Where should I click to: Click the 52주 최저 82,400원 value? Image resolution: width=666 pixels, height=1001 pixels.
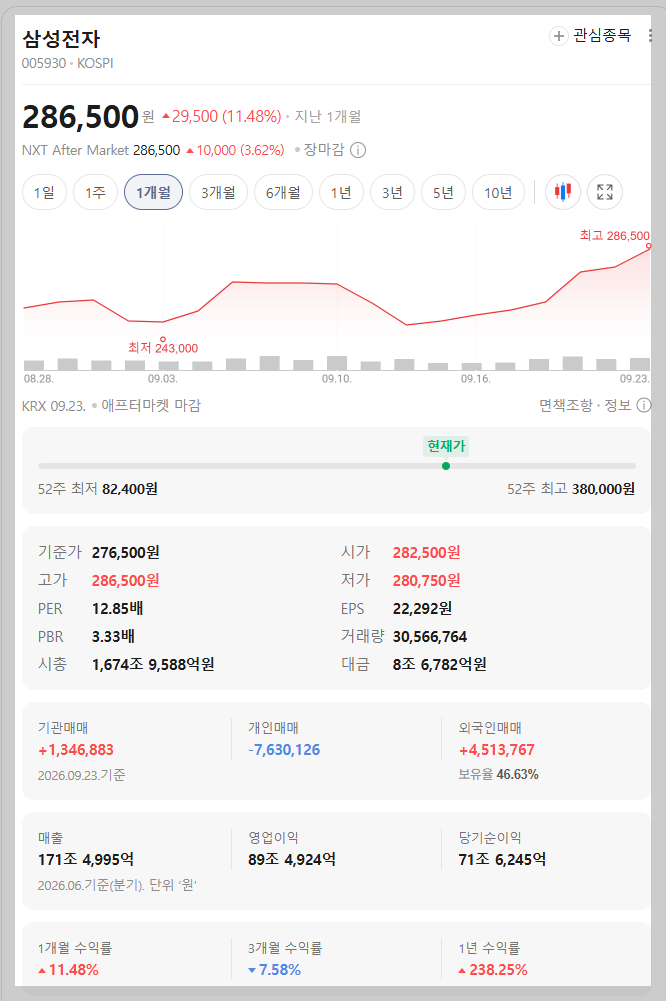point(130,489)
